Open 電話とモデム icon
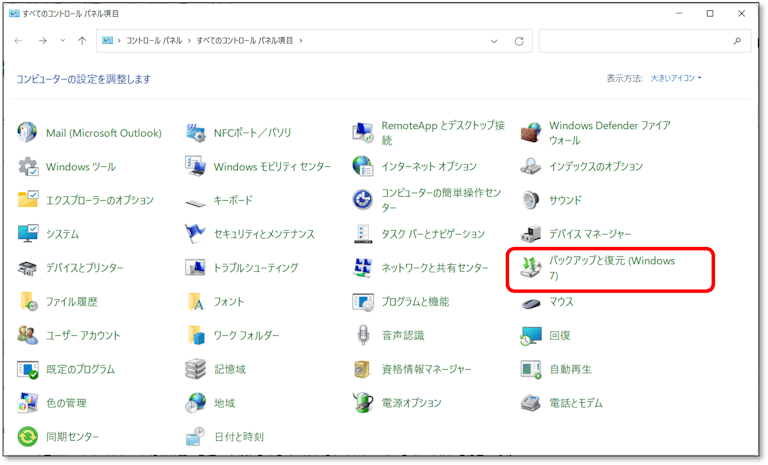This screenshot has width=768, height=465. click(x=531, y=403)
